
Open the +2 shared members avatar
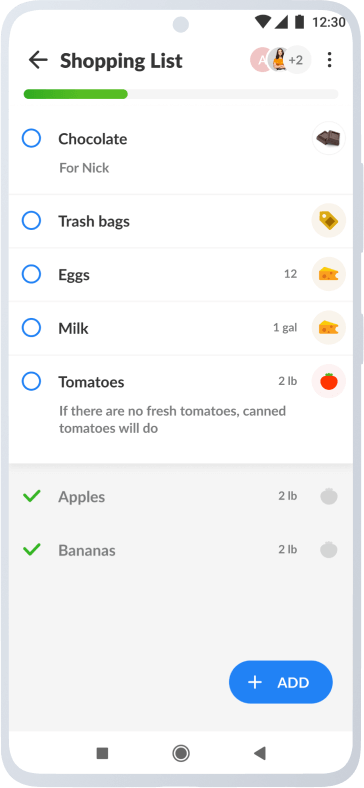297,60
